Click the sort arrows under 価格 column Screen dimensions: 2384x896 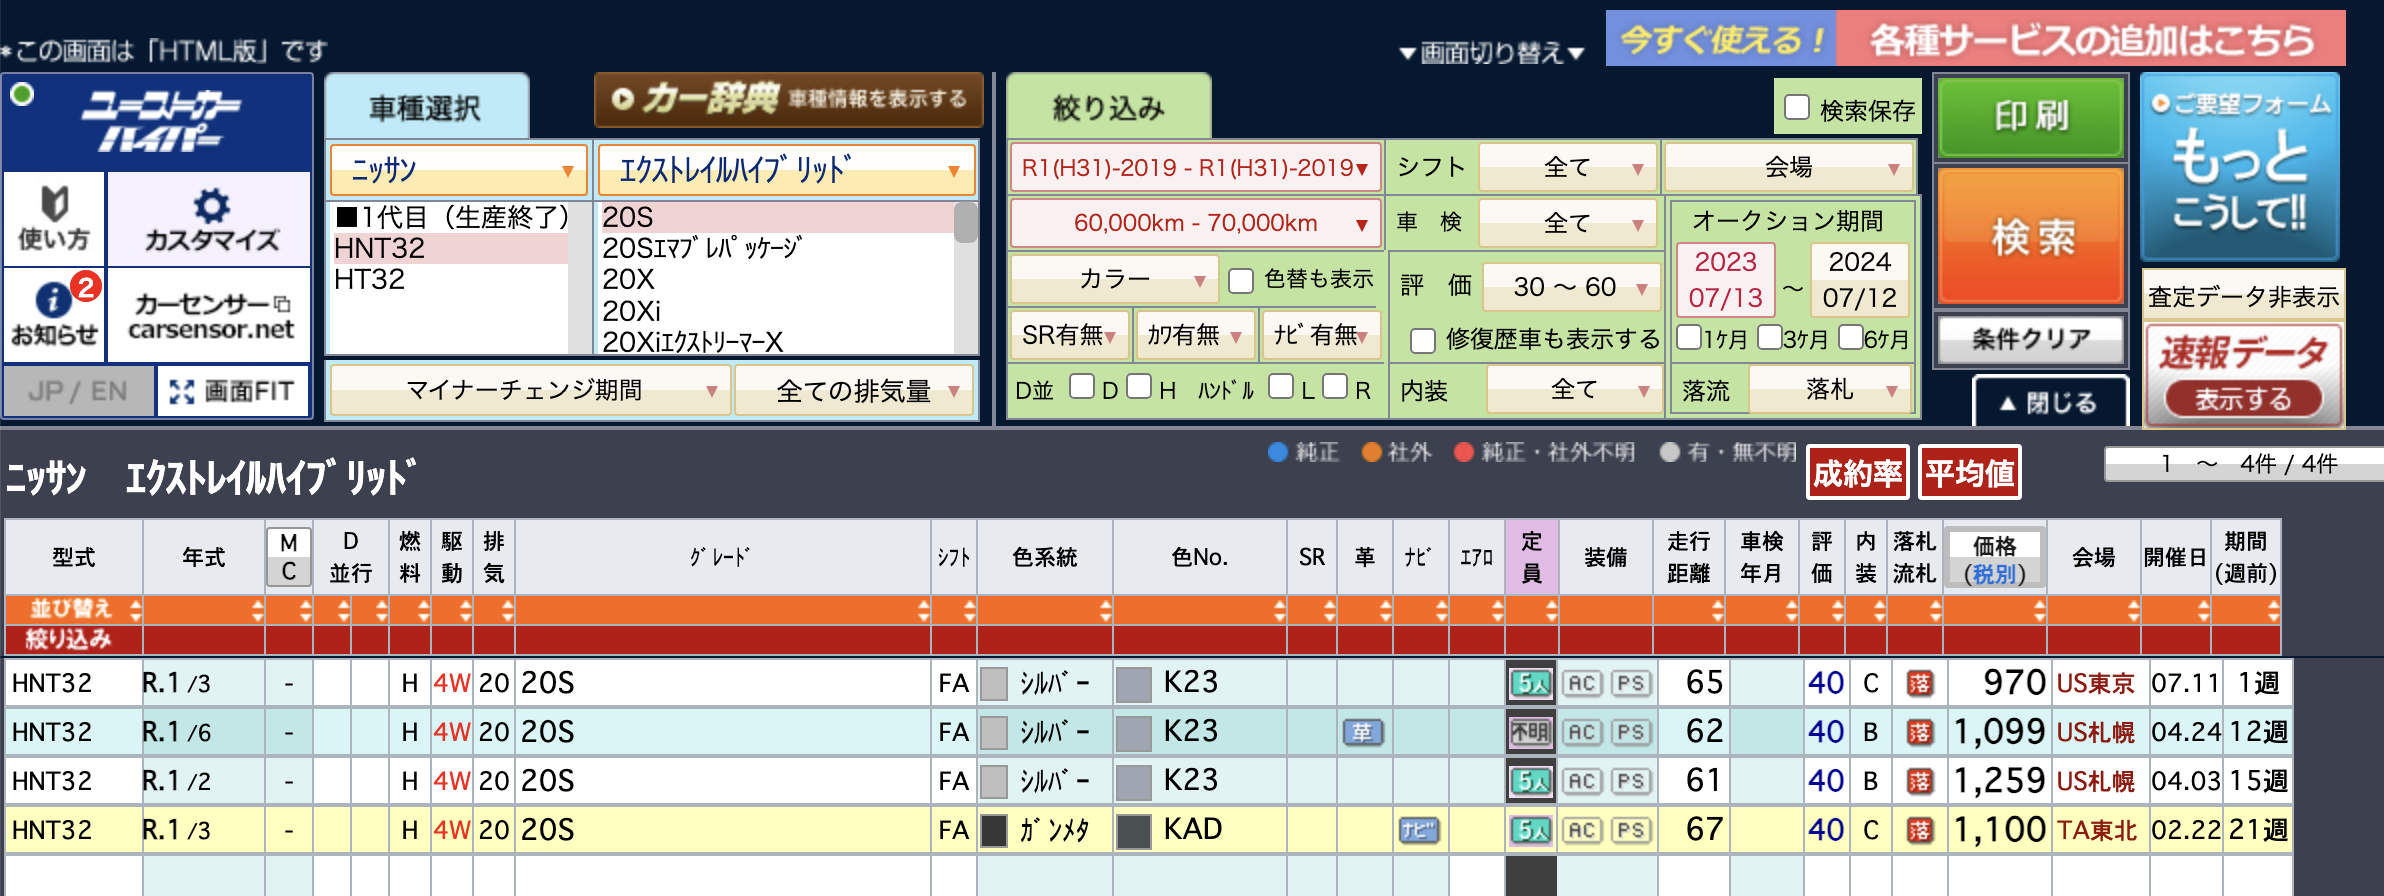click(2038, 610)
